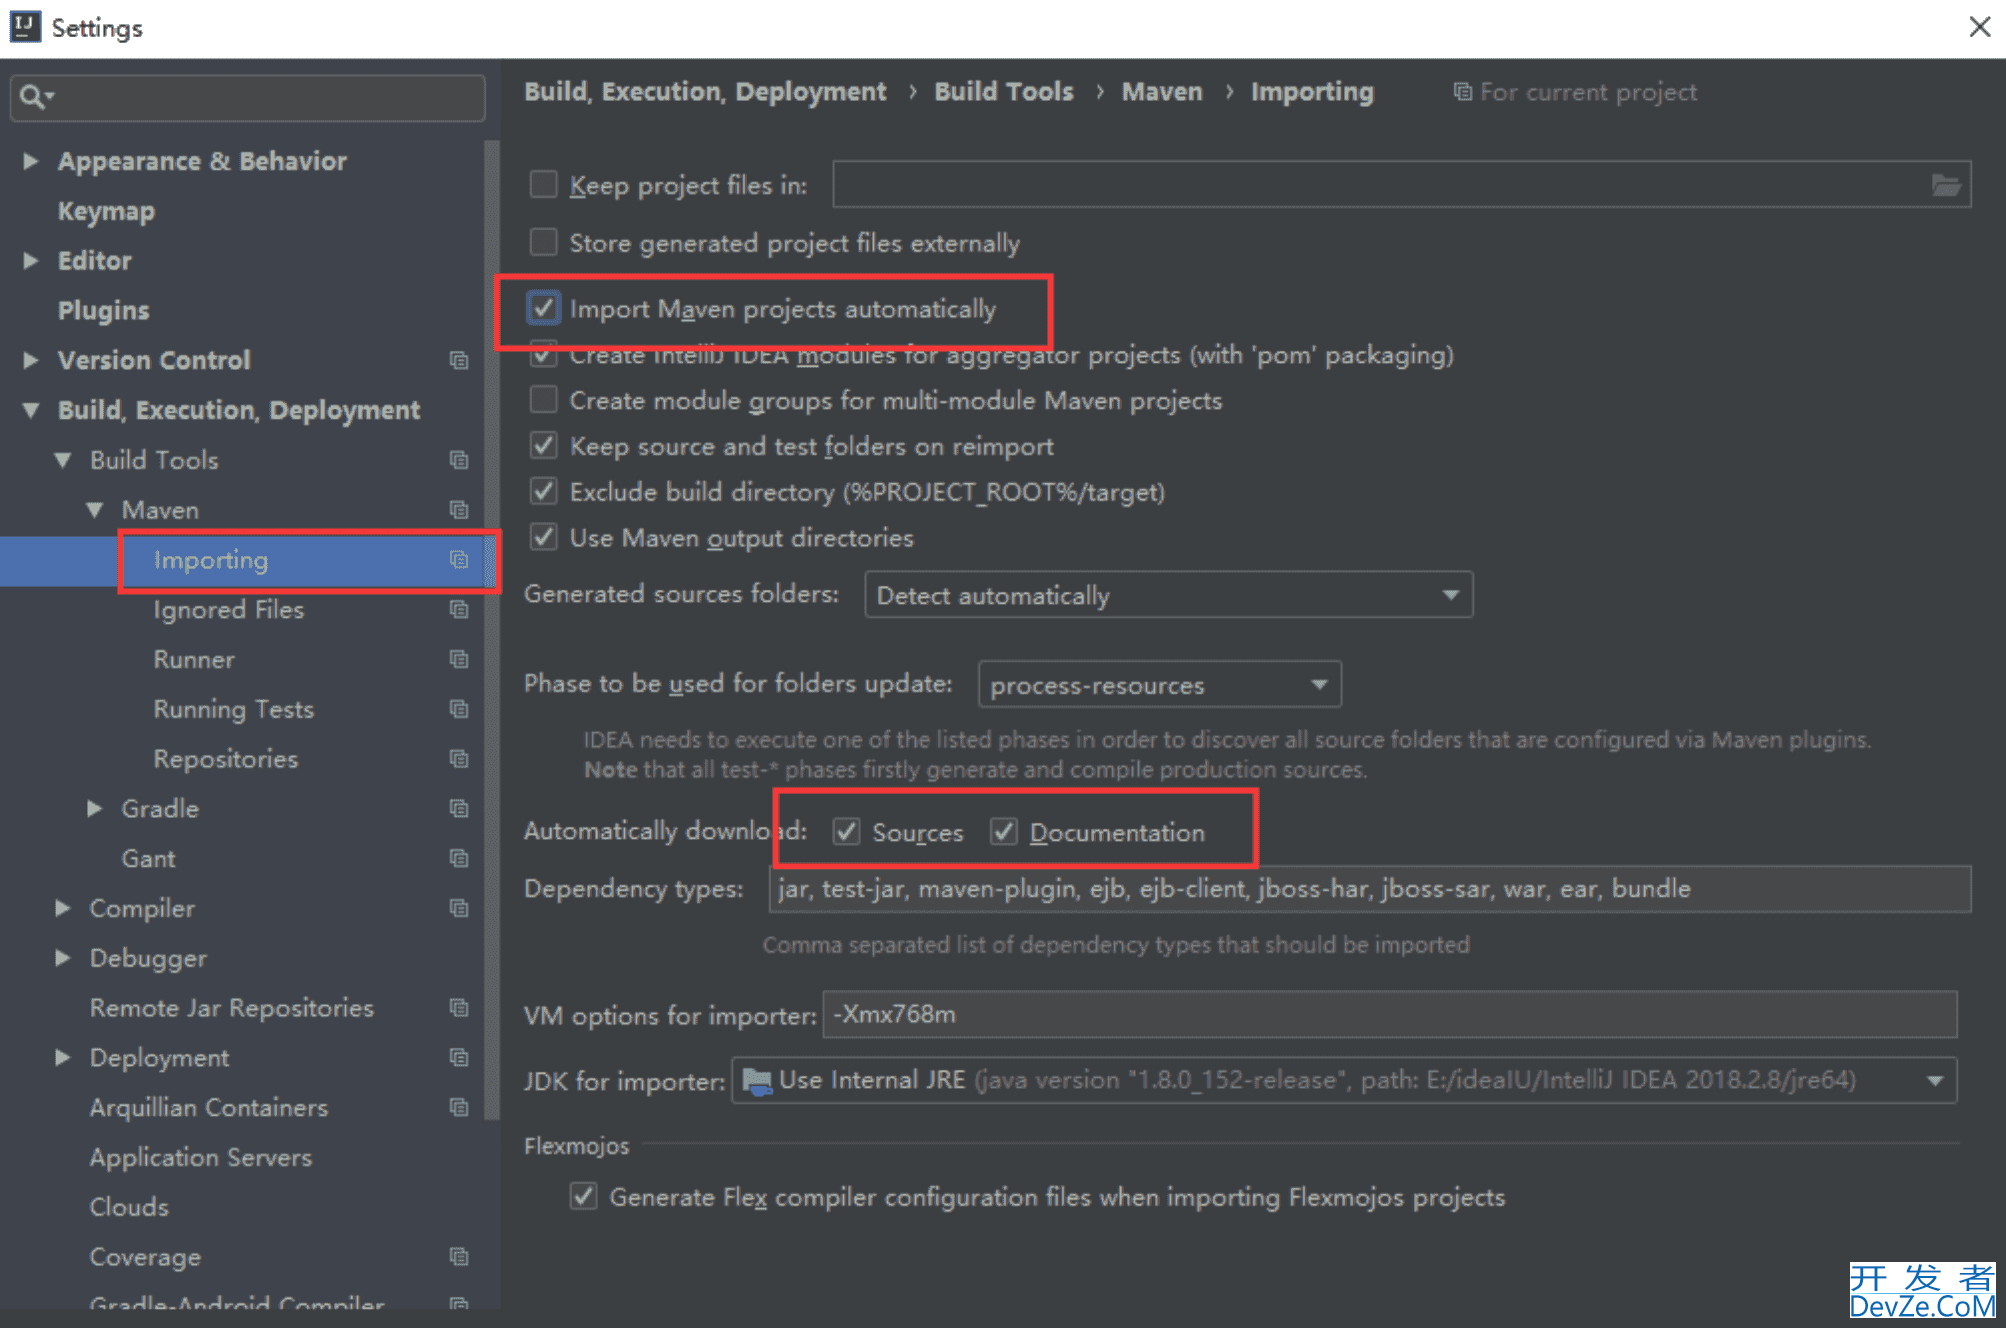Collapse the Maven node

[95, 510]
